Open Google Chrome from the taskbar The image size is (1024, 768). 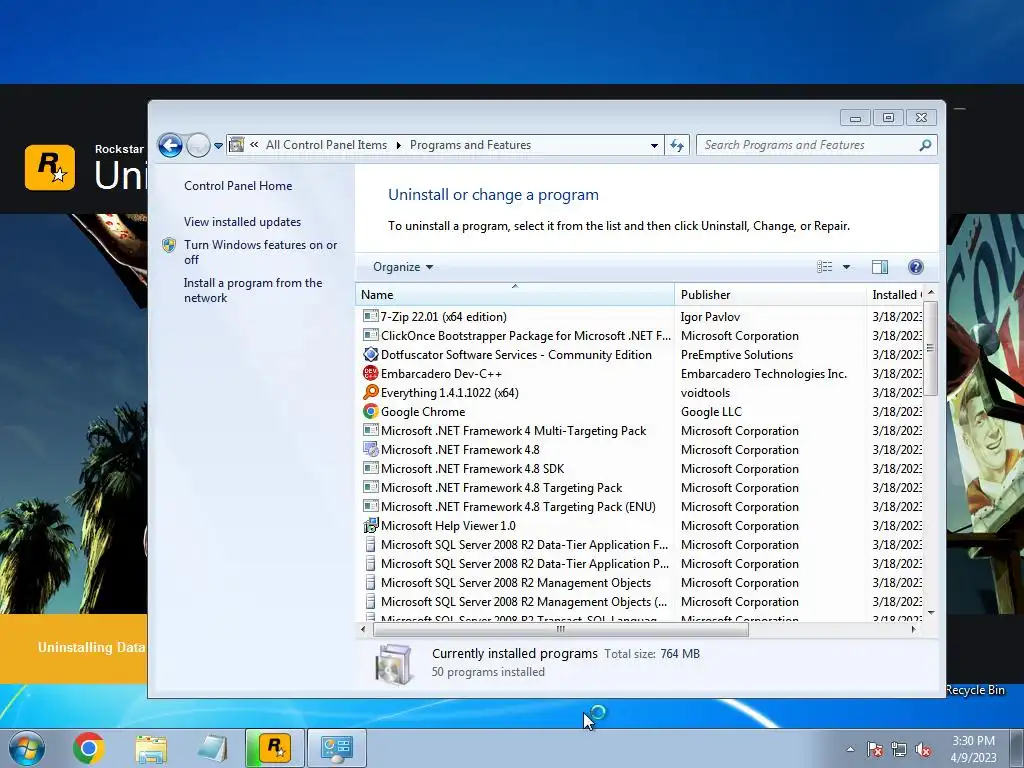coord(88,748)
